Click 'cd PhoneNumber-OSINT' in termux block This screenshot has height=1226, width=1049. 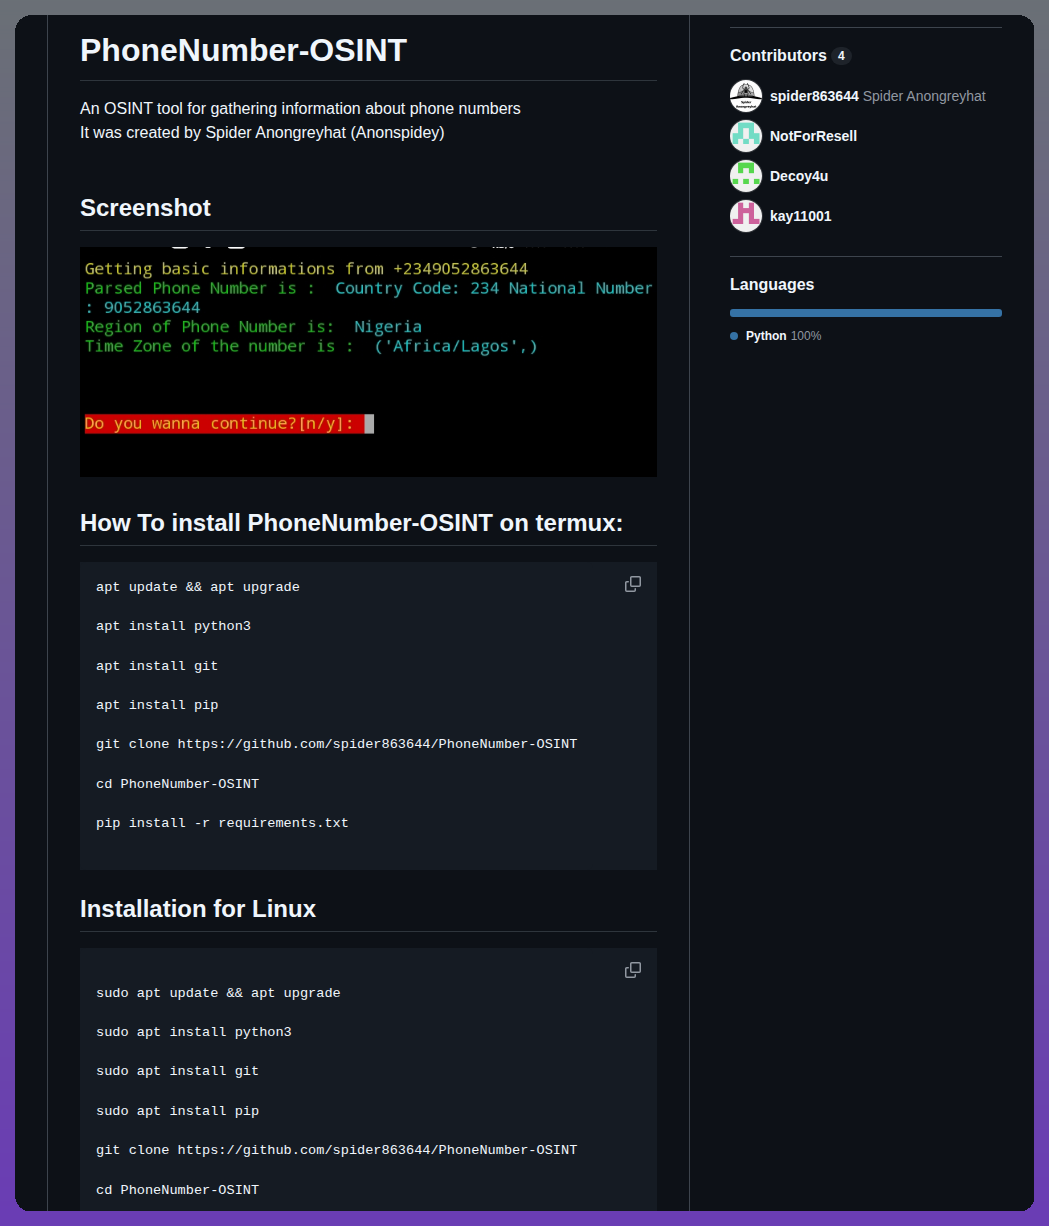[177, 784]
